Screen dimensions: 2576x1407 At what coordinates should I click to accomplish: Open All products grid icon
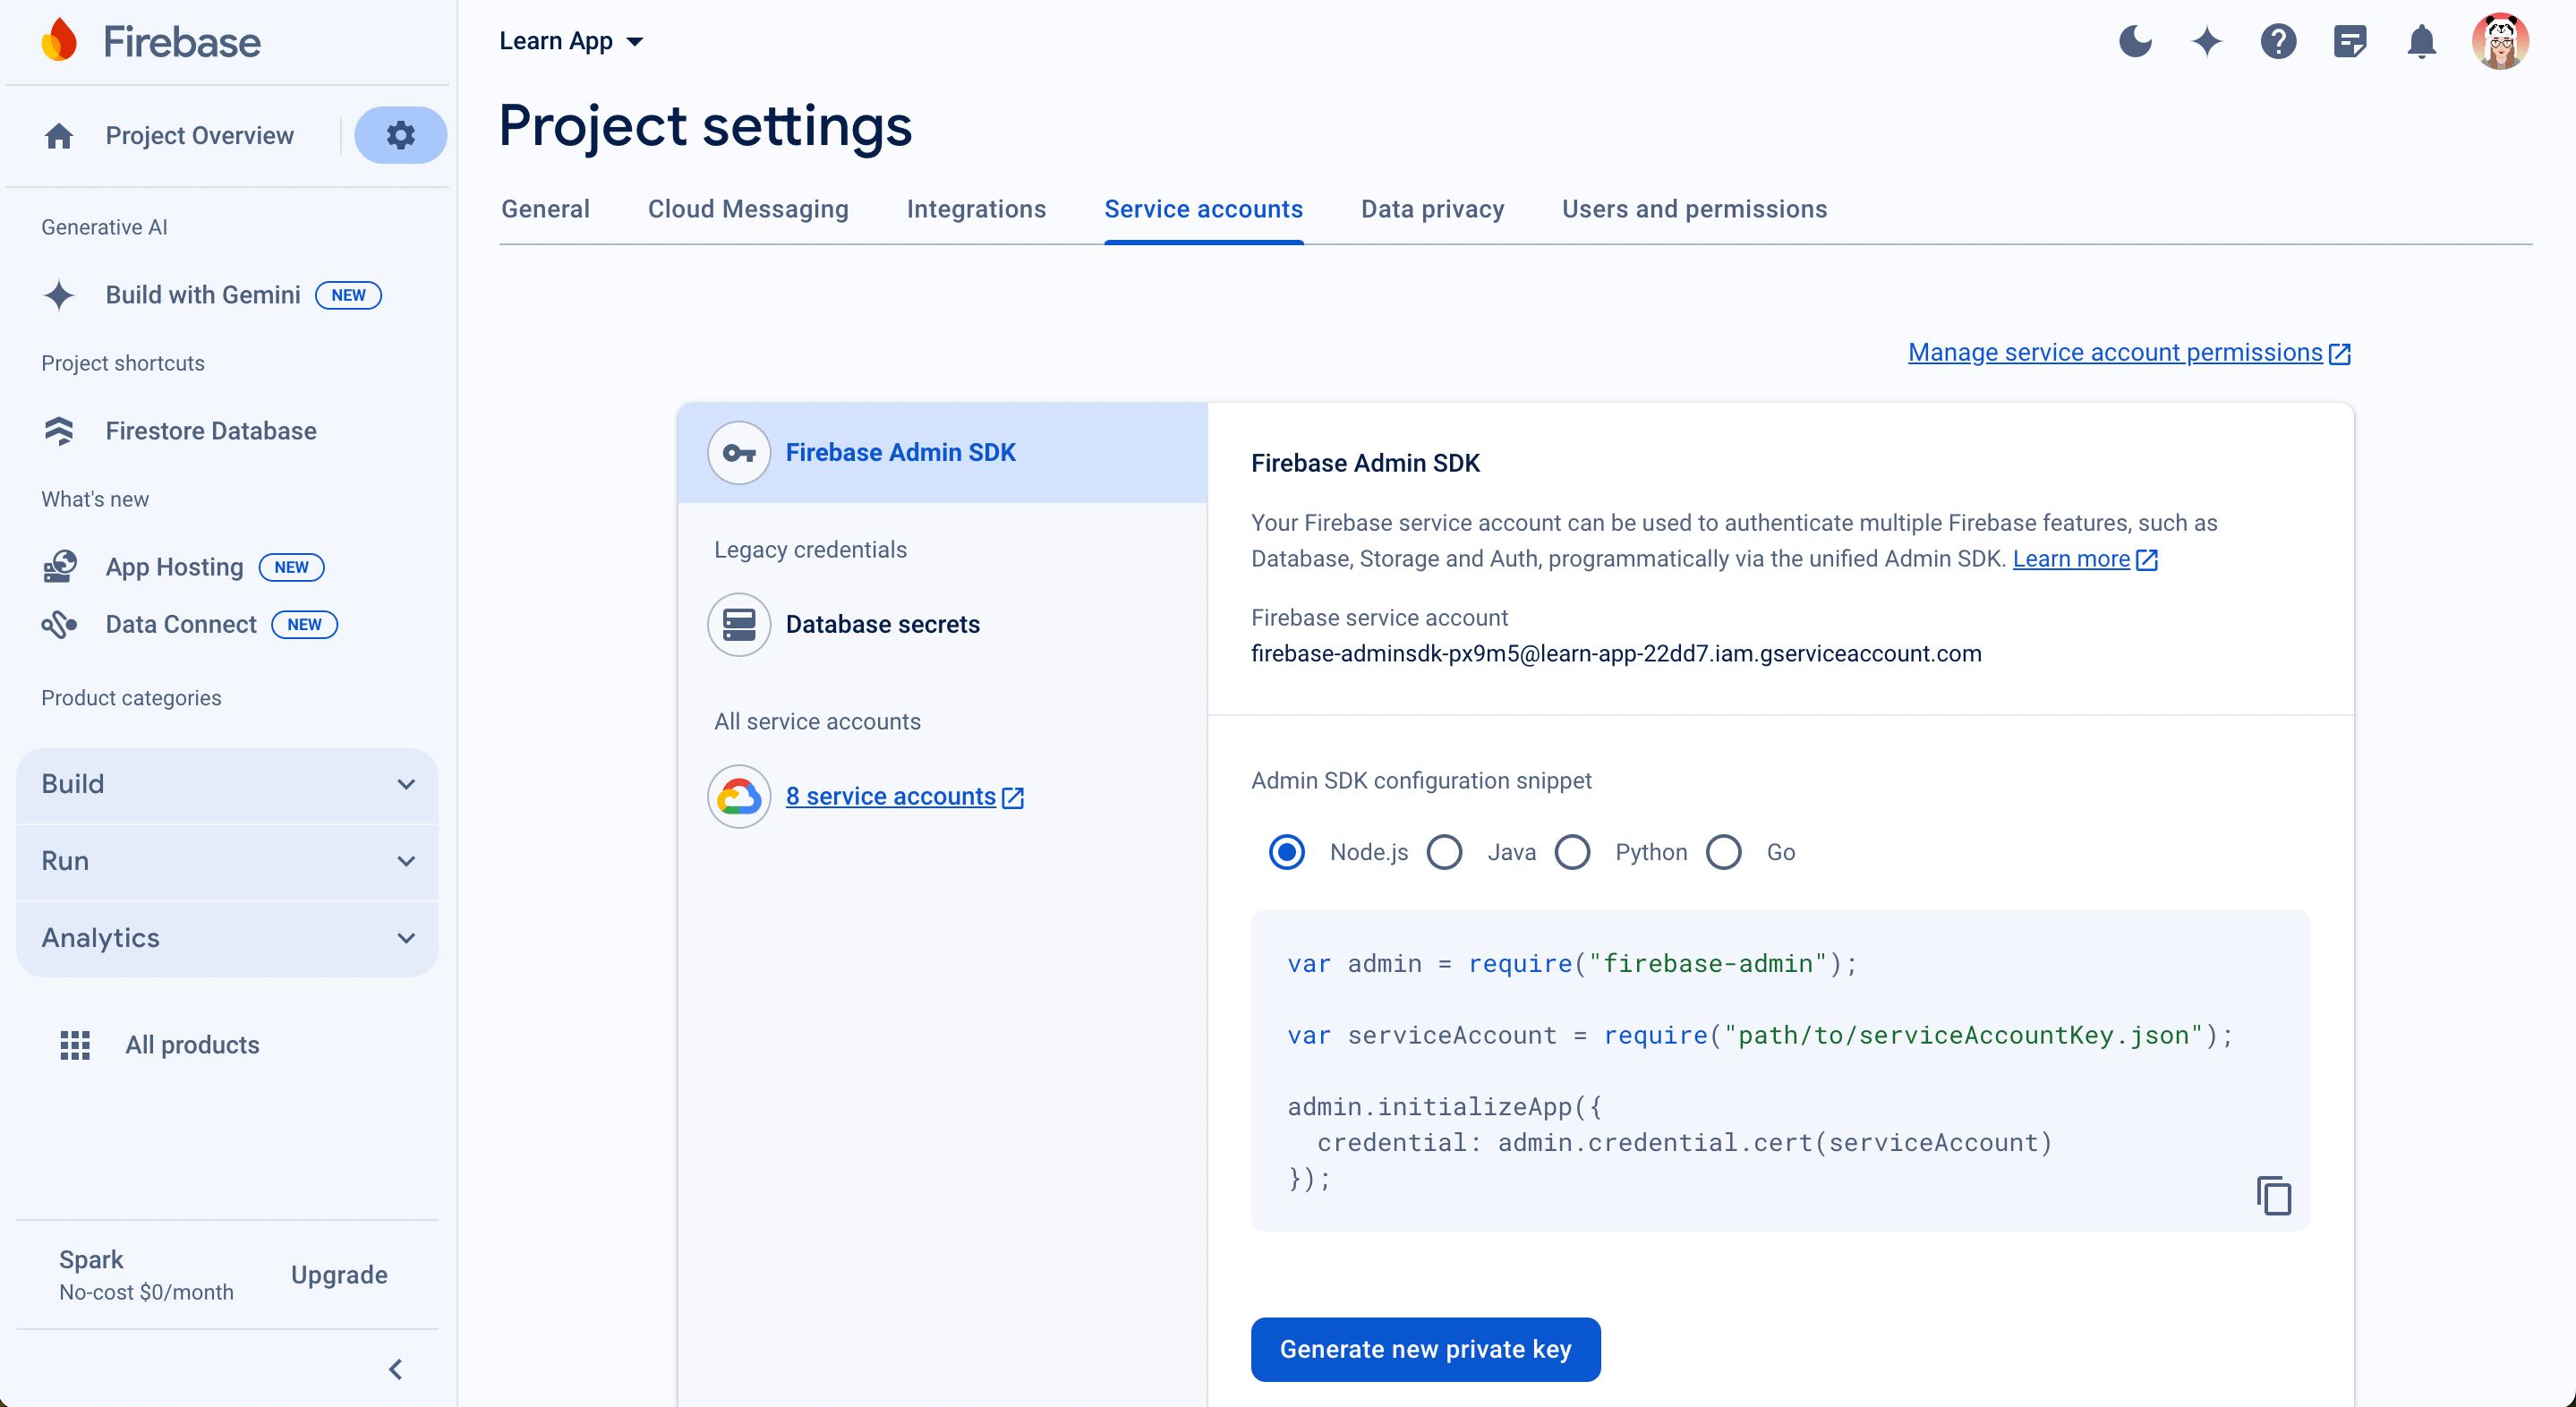[x=74, y=1044]
